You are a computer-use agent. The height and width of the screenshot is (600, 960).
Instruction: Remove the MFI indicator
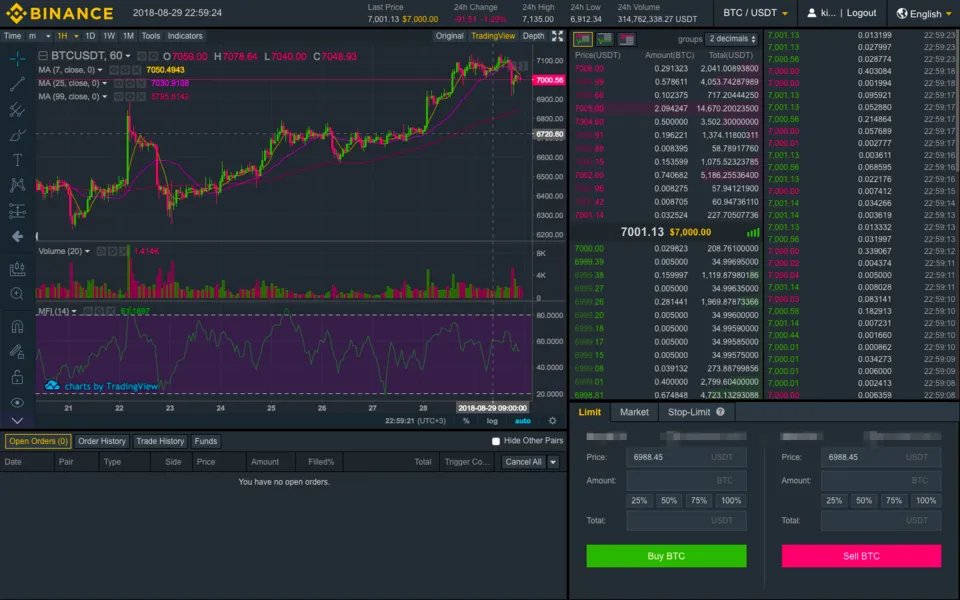110,311
